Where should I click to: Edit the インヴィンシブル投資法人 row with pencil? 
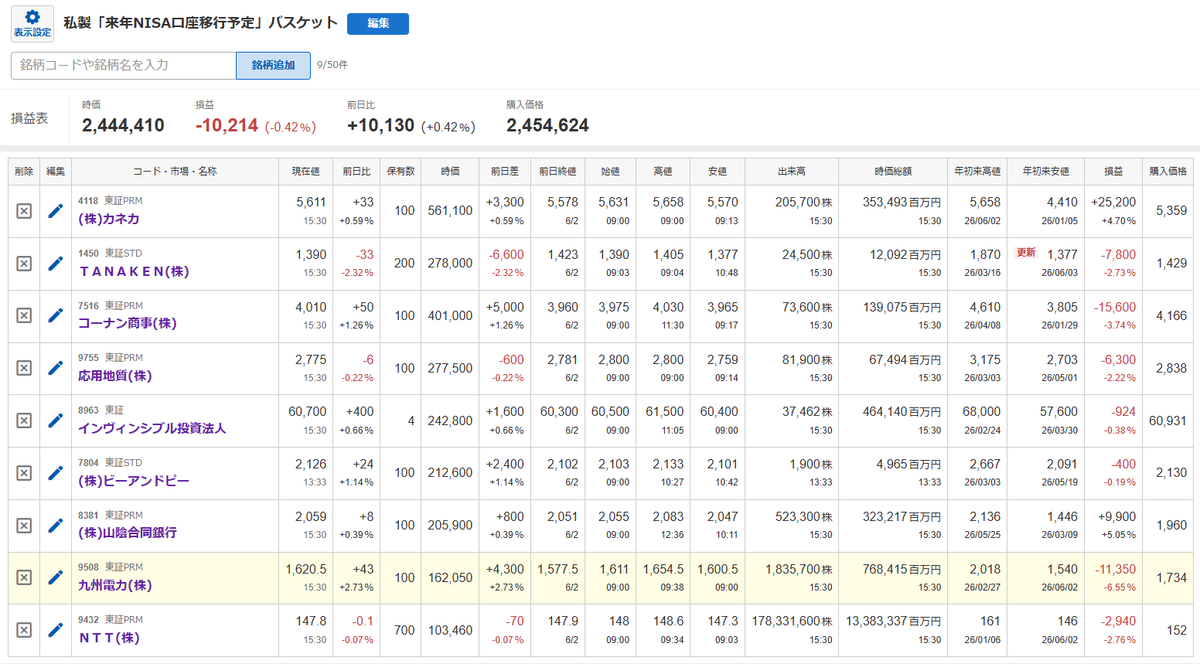tap(56, 420)
